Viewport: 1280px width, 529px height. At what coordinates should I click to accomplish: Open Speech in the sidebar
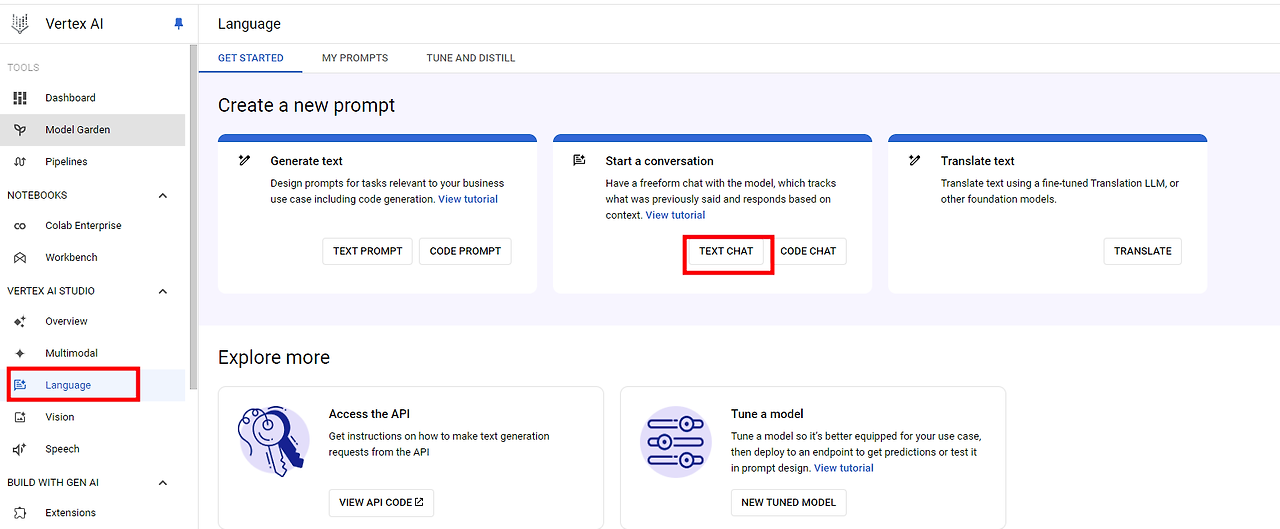click(92, 449)
